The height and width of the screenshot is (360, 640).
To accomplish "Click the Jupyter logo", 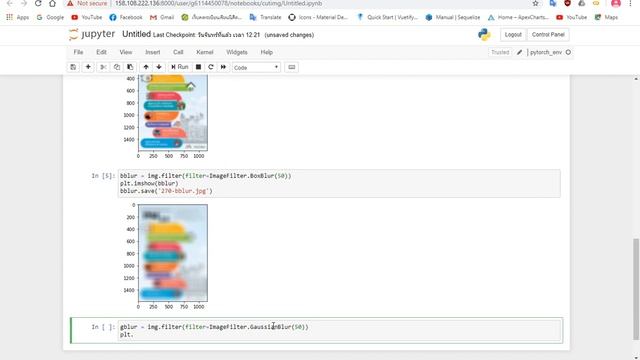I will coord(92,34).
